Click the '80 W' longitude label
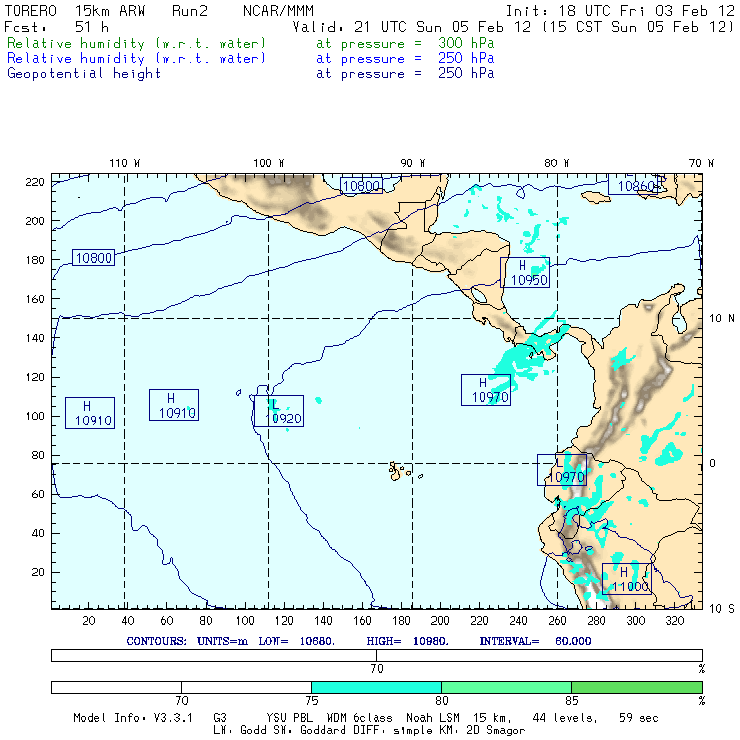The image size is (740, 740). point(556,163)
